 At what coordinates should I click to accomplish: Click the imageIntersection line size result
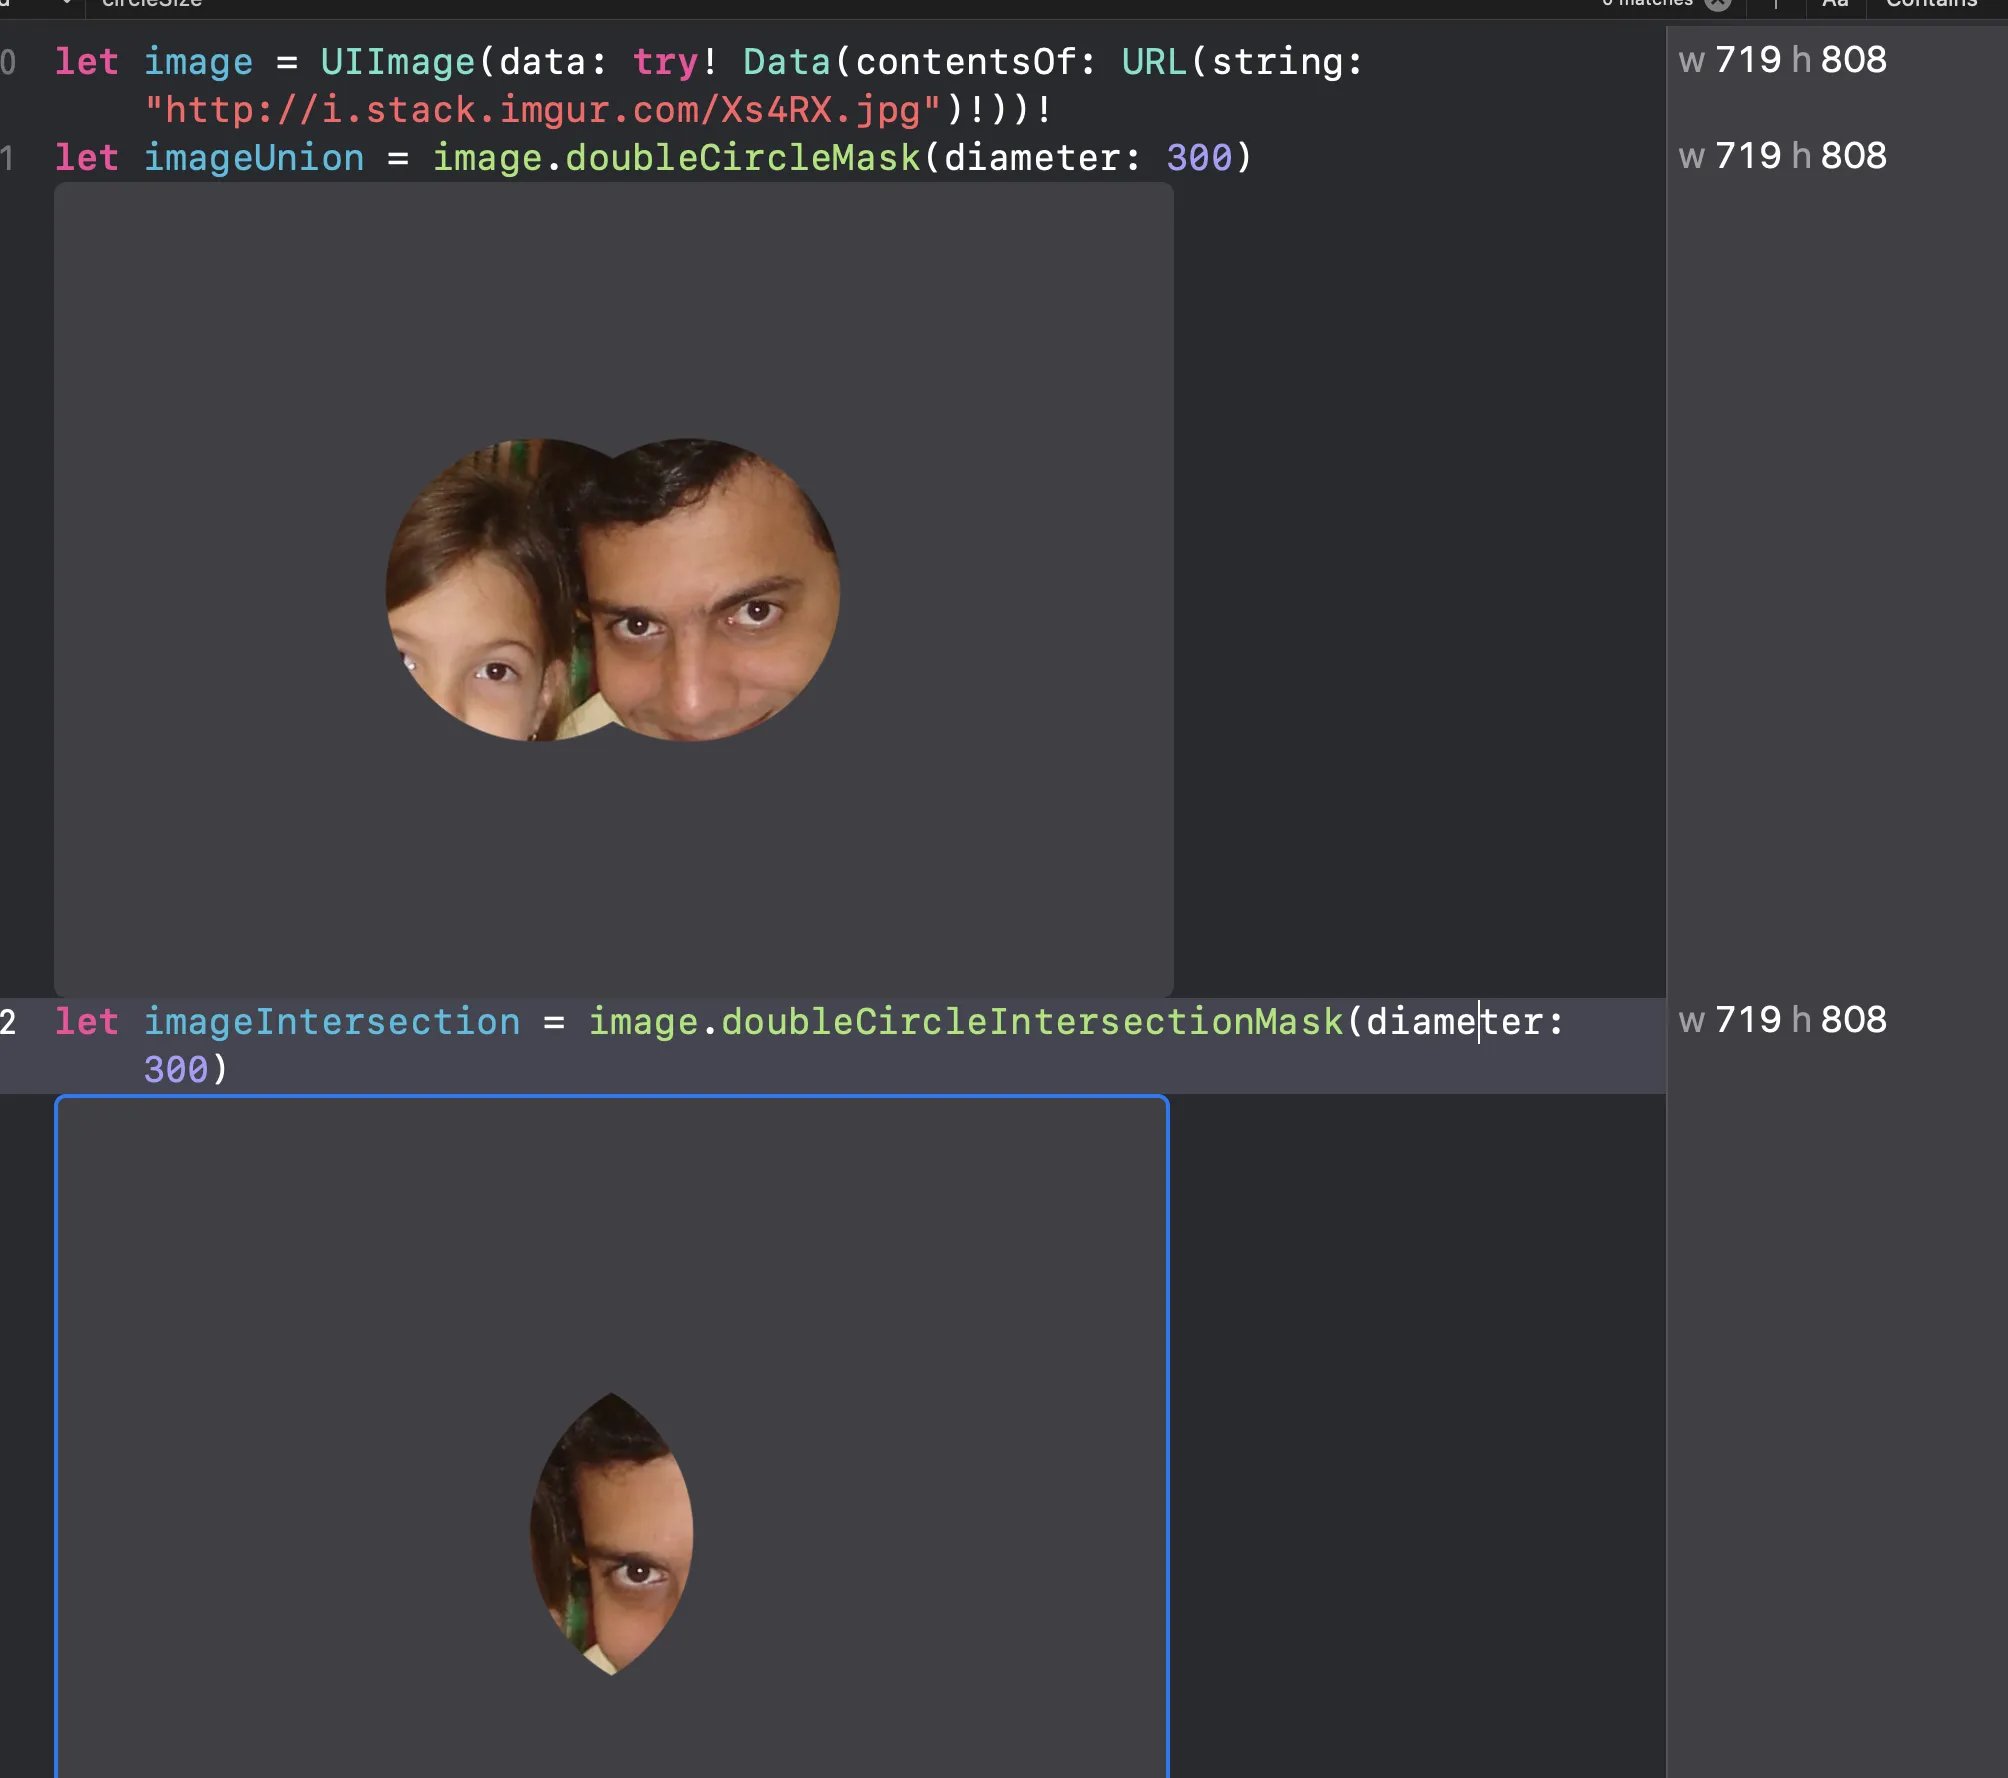(x=1783, y=1020)
